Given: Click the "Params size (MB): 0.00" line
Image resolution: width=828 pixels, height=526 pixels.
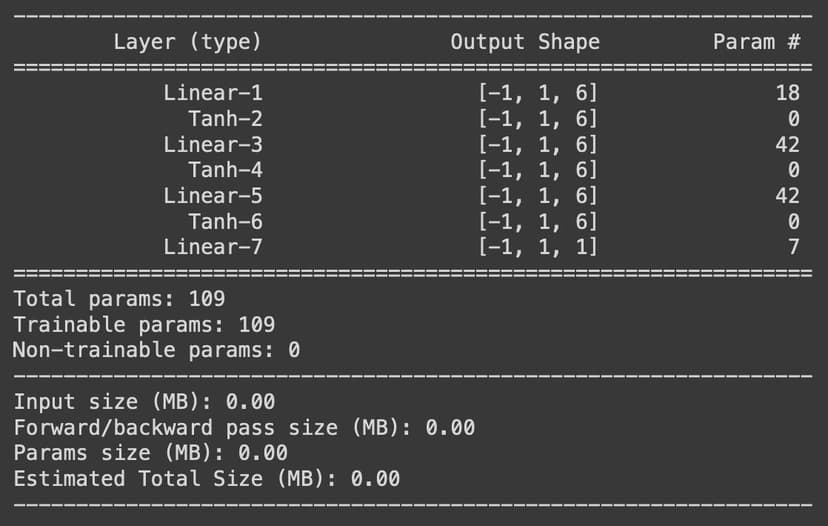Looking at the screenshot, I should [x=150, y=453].
